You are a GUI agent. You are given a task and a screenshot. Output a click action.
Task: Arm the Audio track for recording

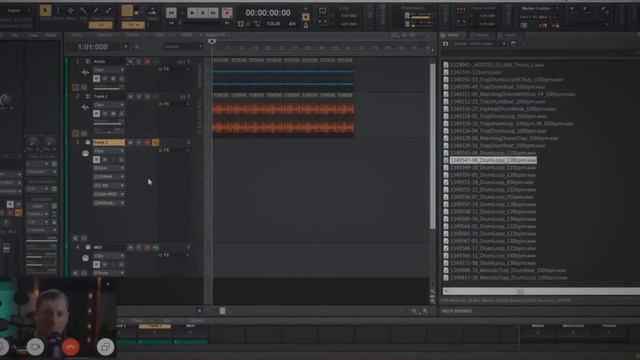pos(147,62)
